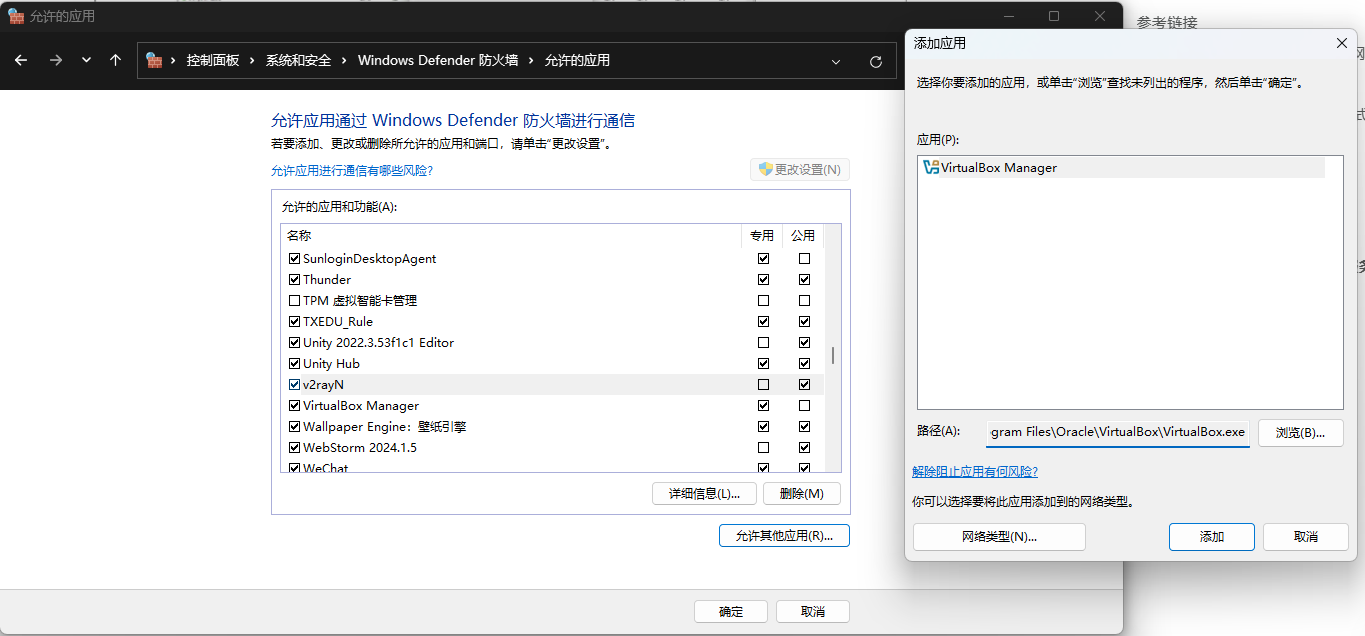
Task: Toggle WebStorm 2024.1.5 enabled checkbox
Action: tap(295, 447)
